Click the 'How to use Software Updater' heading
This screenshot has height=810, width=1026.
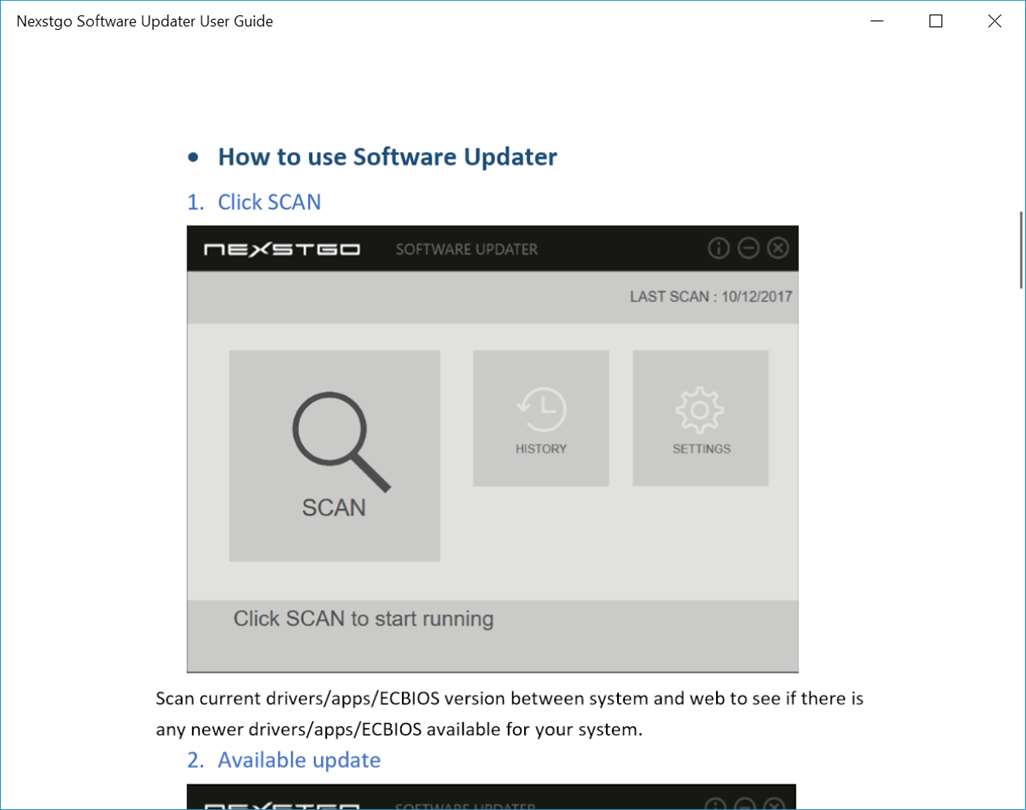387,157
